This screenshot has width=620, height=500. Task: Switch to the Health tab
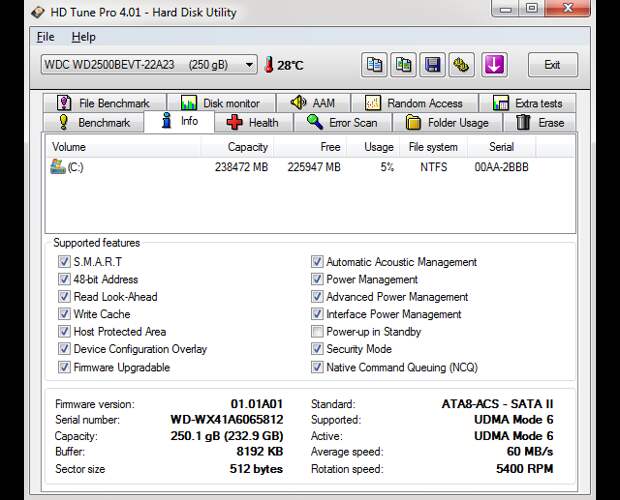(254, 123)
